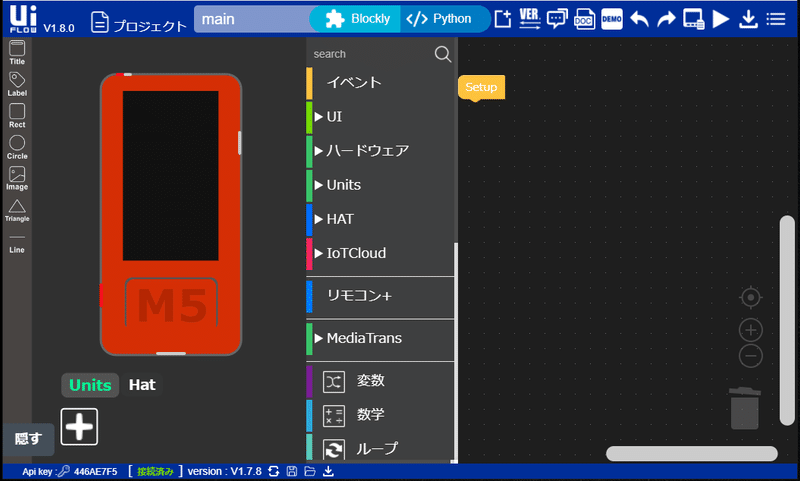Click the Api key key icon
Screen dimensions: 800x481
coord(64,471)
